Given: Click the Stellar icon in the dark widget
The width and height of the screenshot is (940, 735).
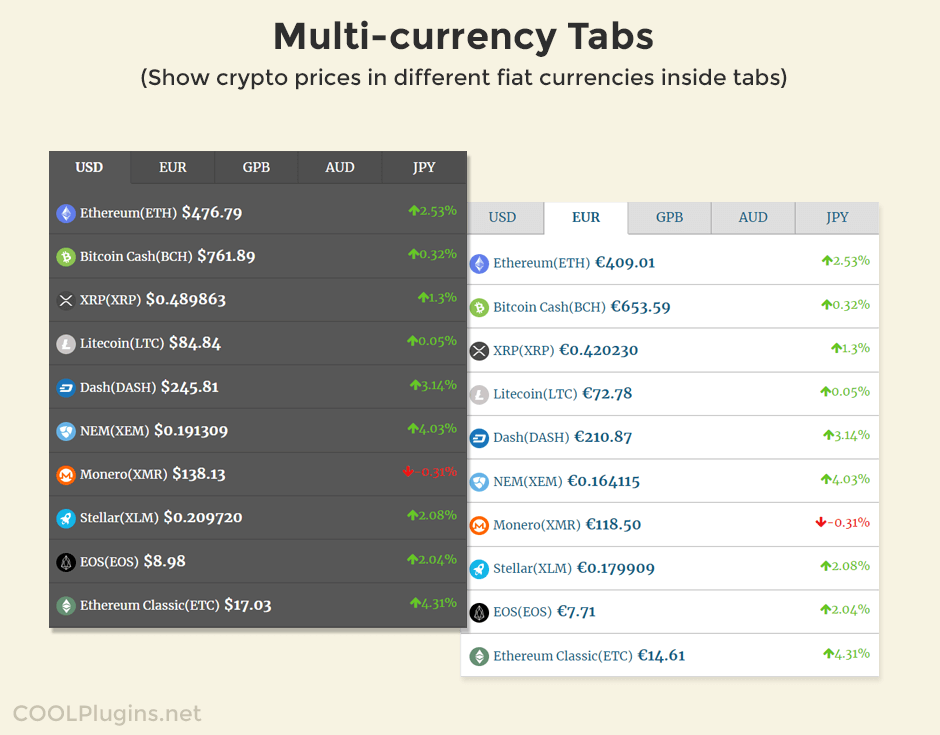Looking at the screenshot, I should point(66,518).
